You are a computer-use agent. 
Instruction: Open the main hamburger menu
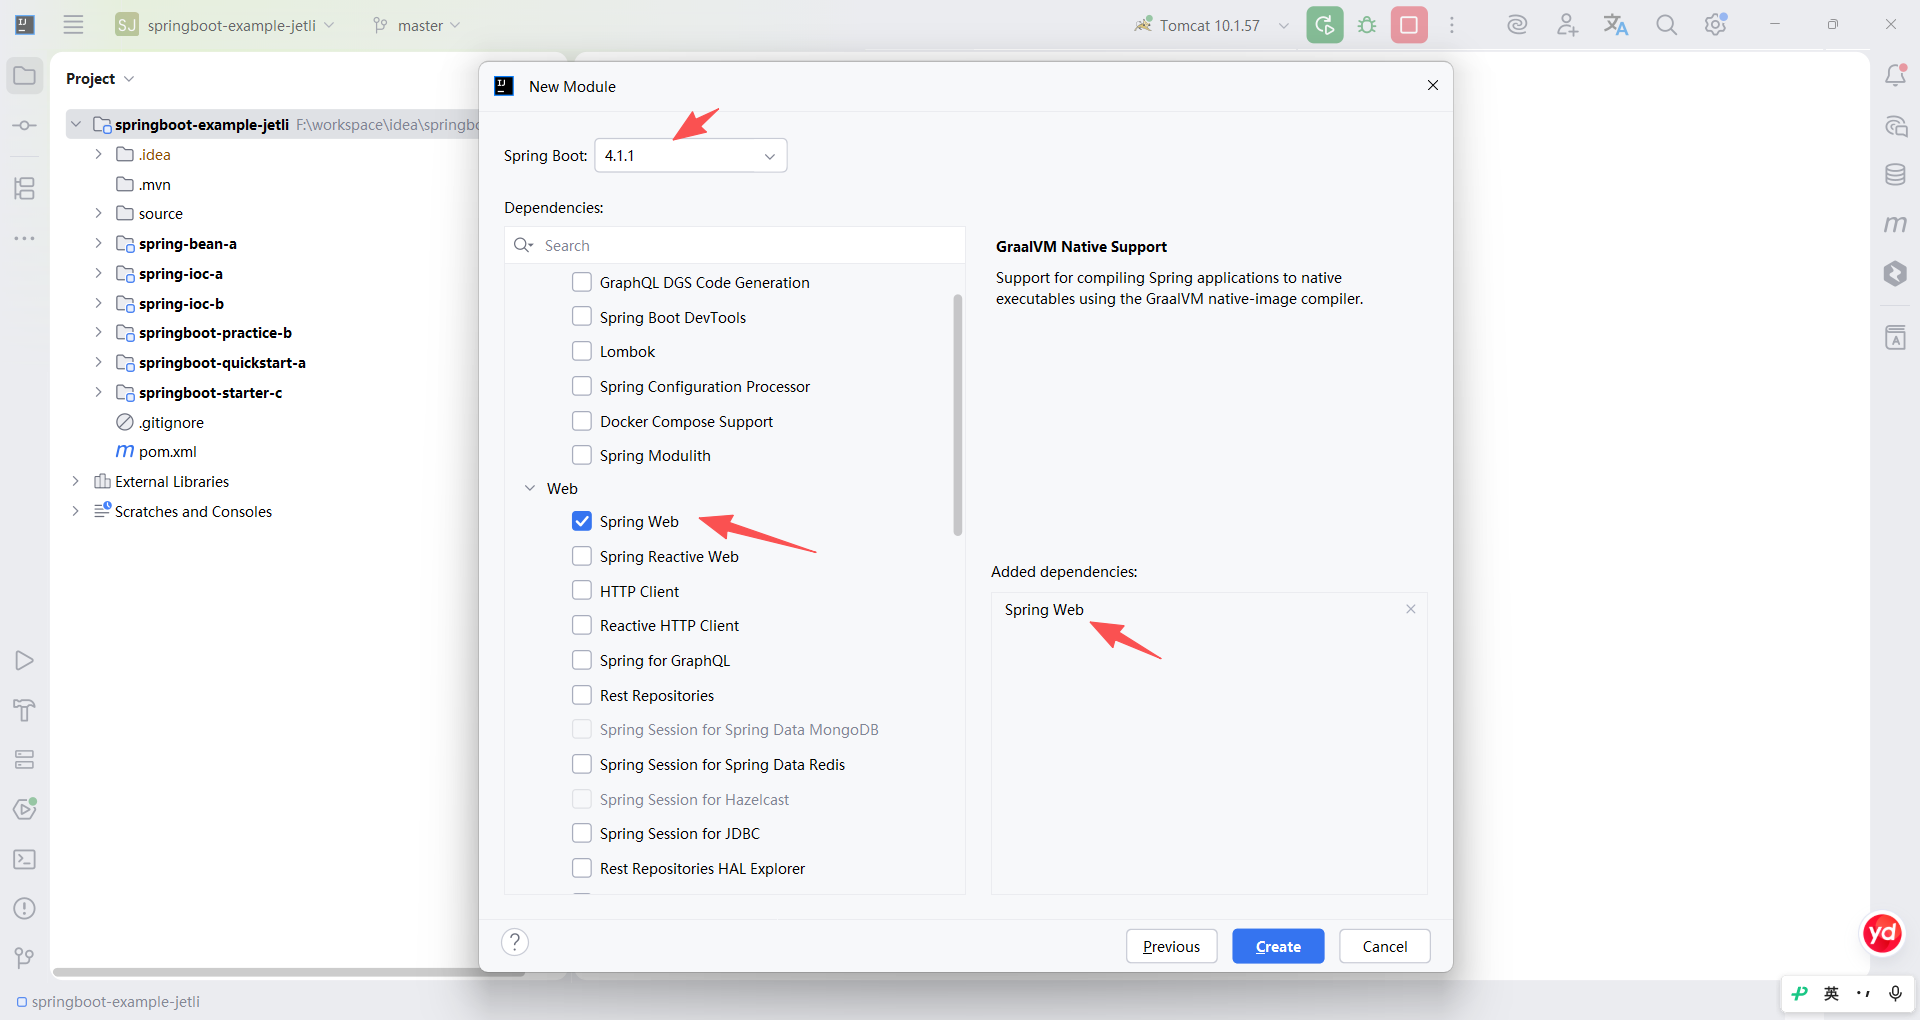pyautogui.click(x=73, y=25)
